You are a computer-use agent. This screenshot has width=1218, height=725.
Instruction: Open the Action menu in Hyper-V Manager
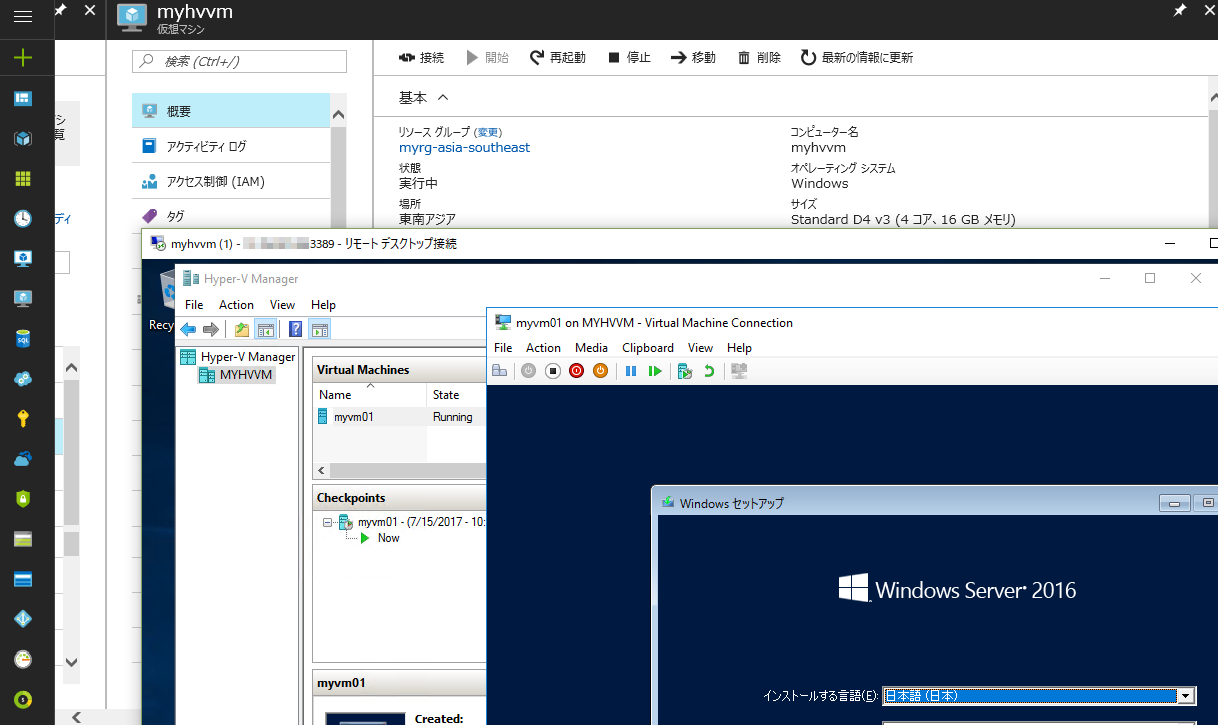236,304
